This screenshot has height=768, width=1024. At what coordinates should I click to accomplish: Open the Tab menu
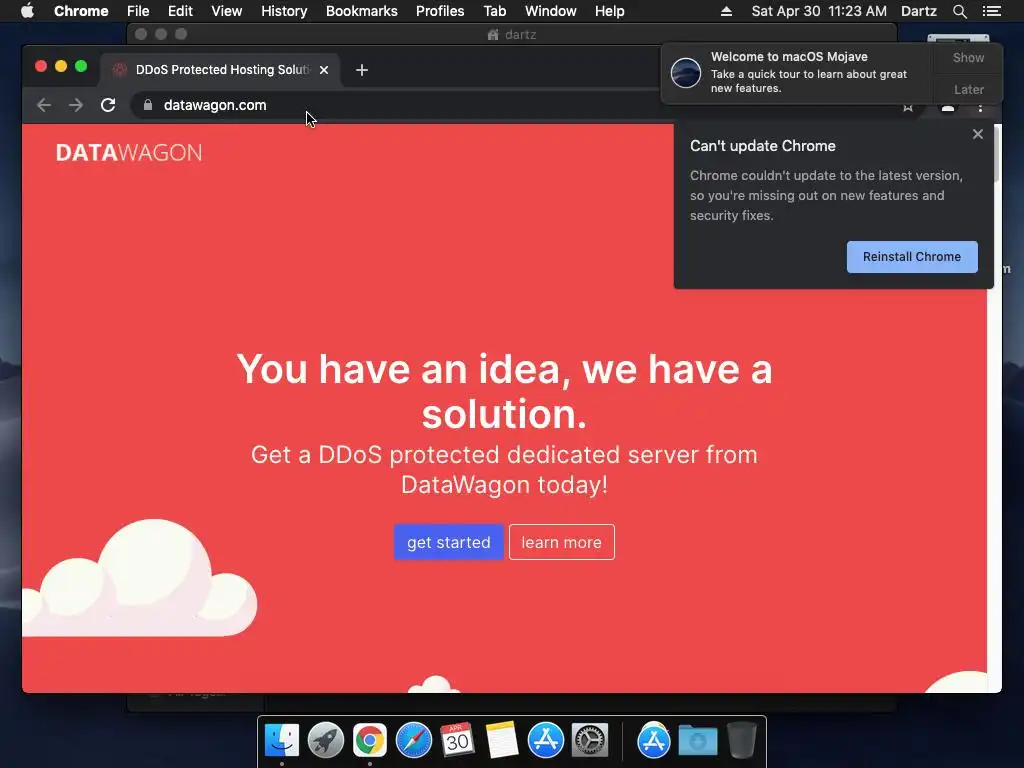coord(494,11)
